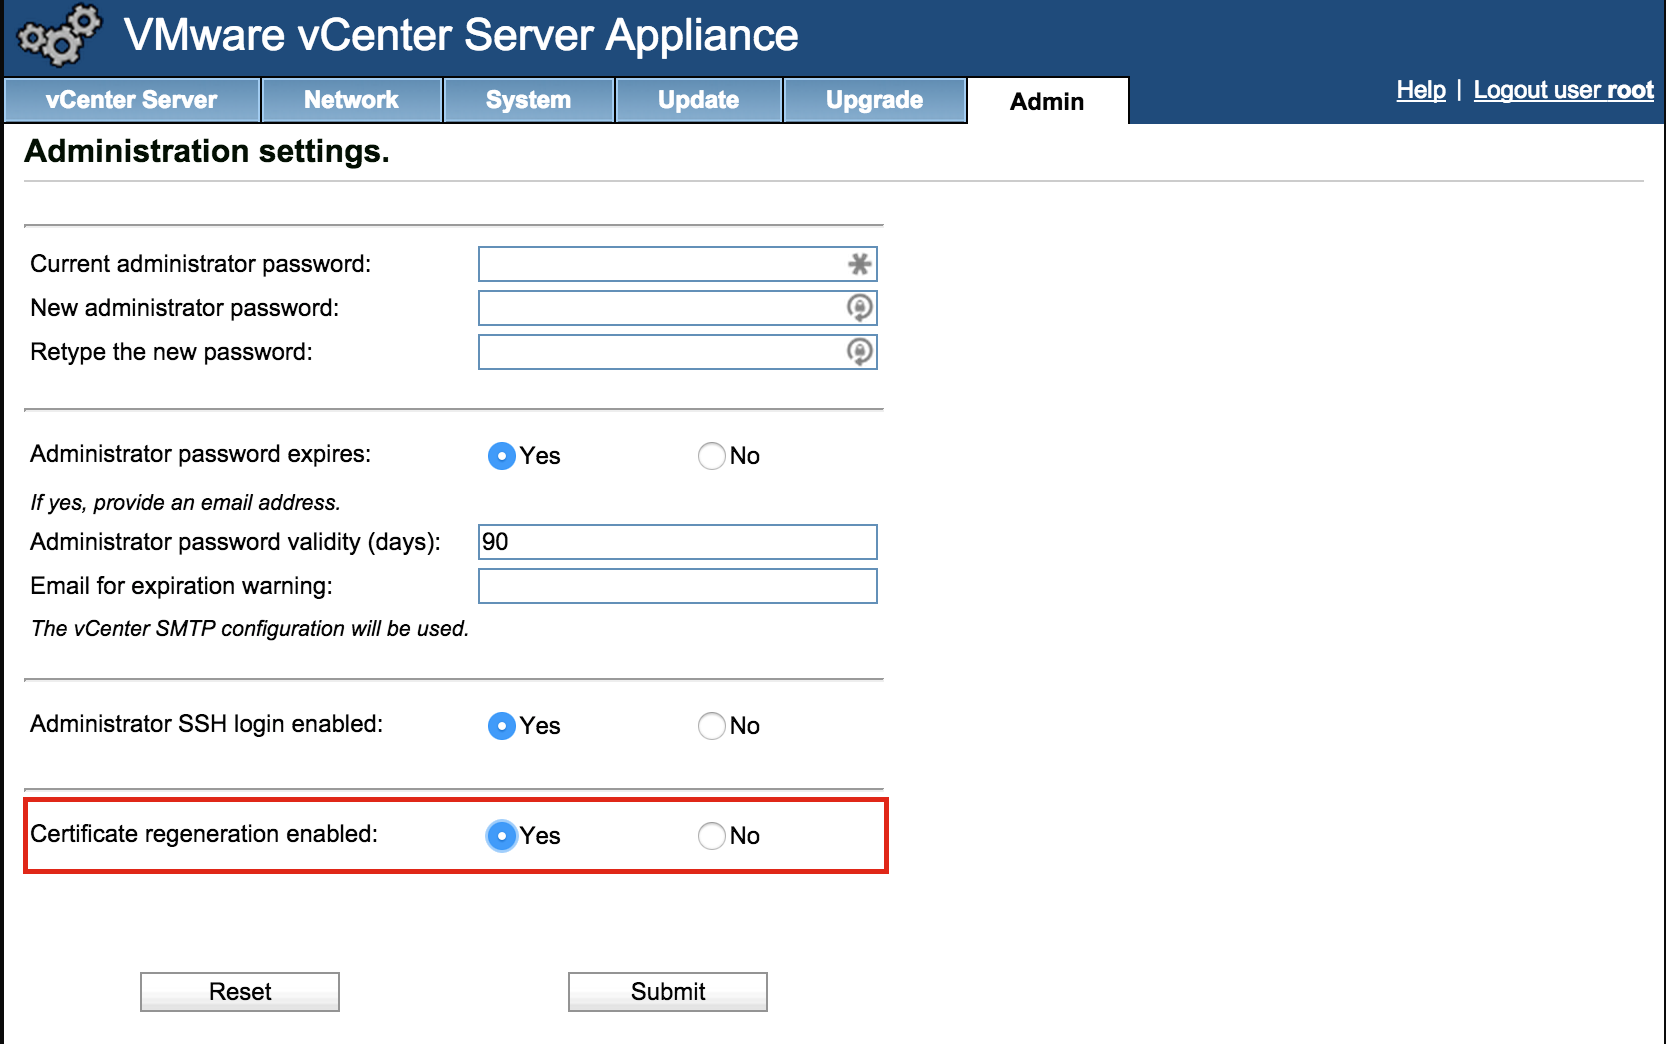Set certificate regeneration to No

(711, 836)
